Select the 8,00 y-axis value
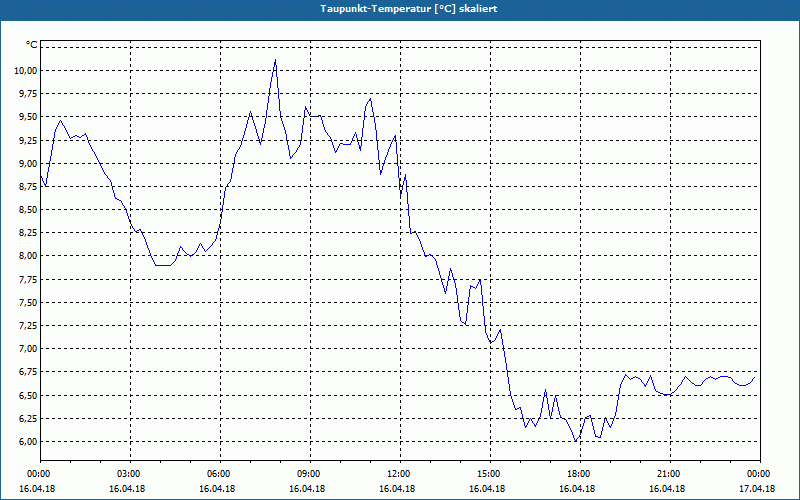The width and height of the screenshot is (800, 500). click(29, 256)
